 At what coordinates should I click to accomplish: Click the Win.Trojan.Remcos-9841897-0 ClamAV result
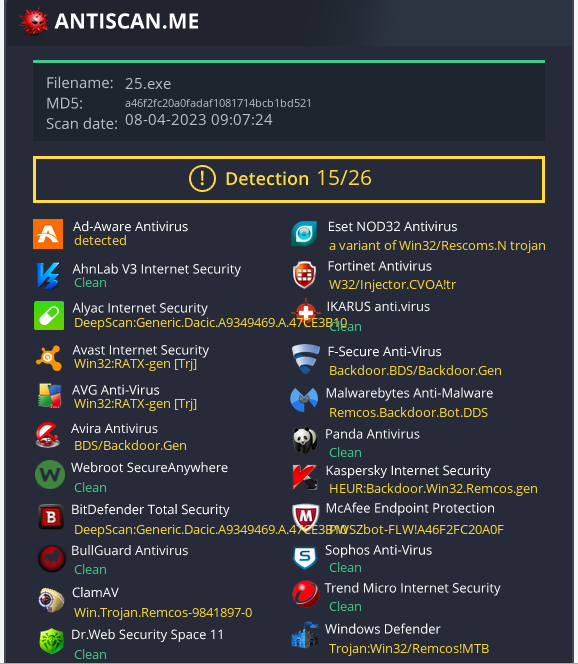coord(163,612)
